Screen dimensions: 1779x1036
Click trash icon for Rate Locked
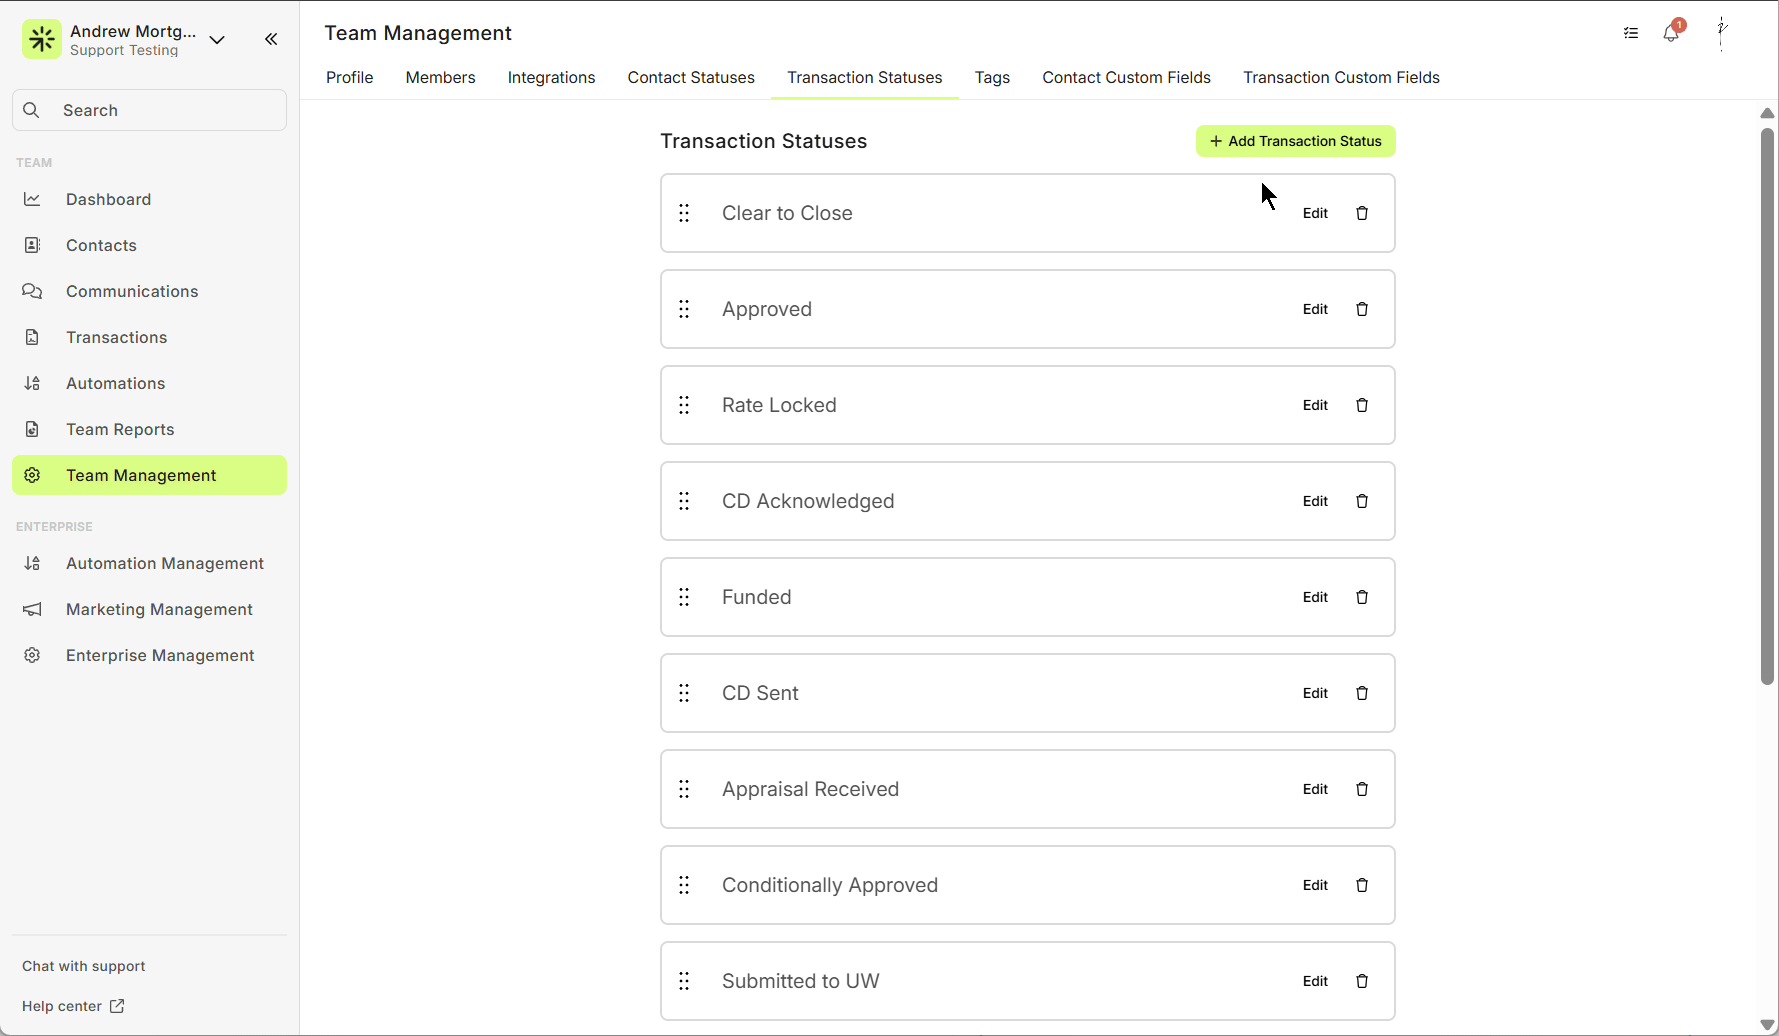coord(1361,405)
